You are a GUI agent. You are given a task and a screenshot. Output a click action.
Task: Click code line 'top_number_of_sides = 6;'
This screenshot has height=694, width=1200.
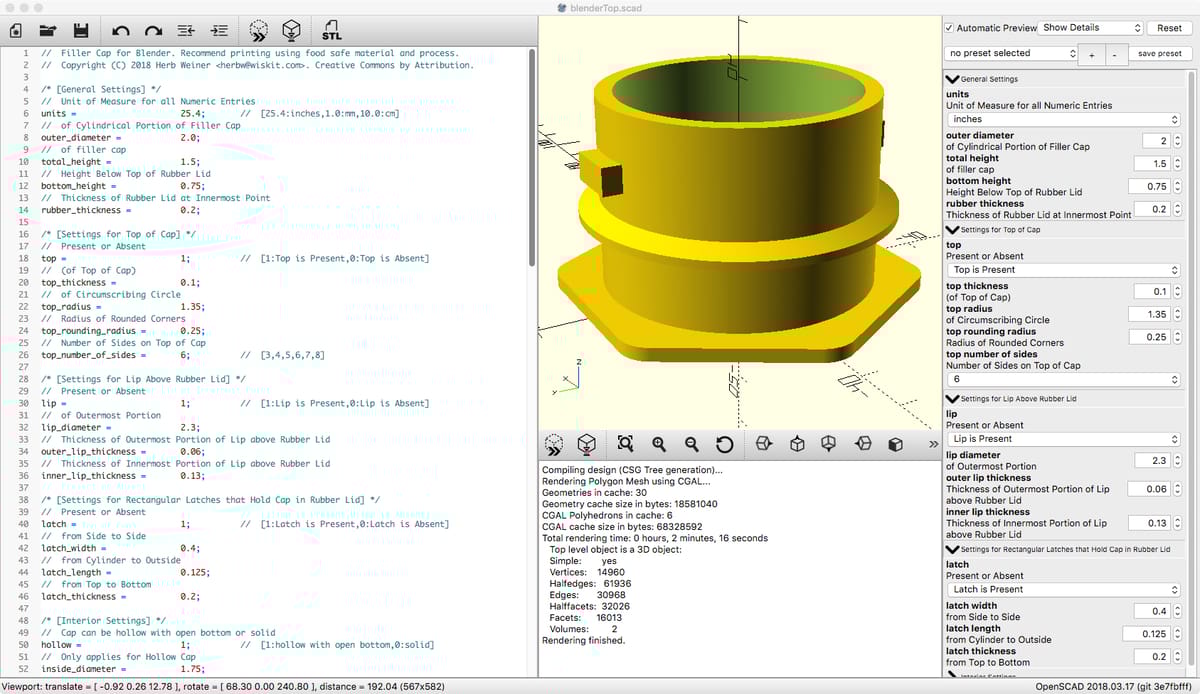click(x=115, y=355)
